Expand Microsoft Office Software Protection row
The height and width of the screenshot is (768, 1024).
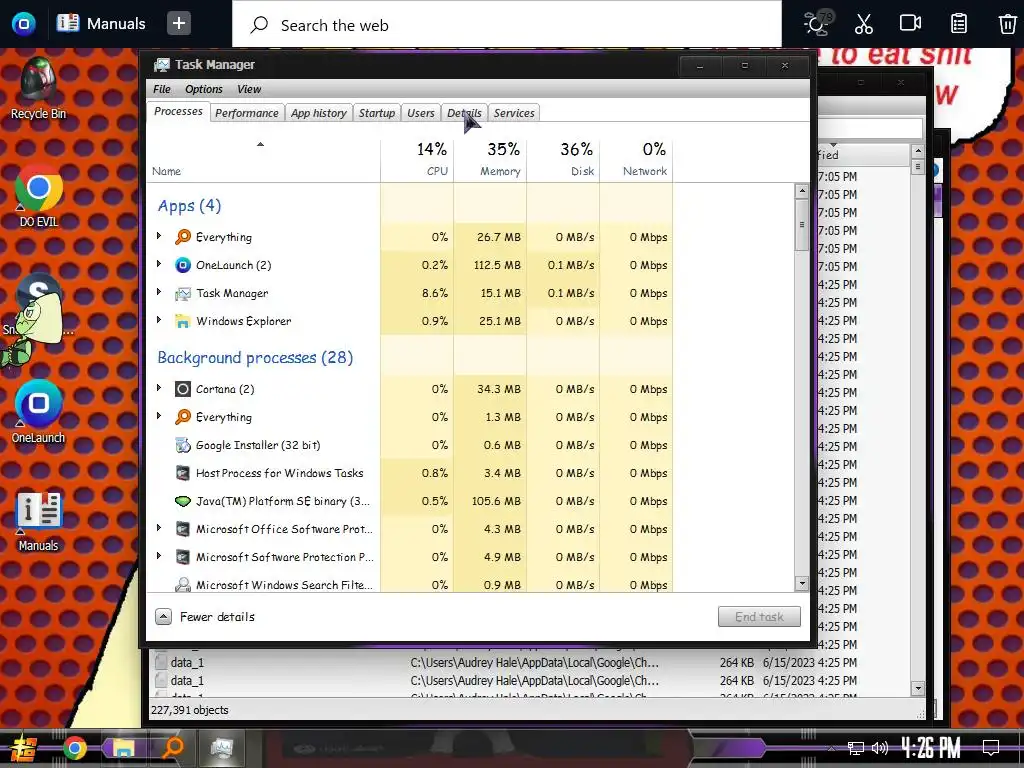click(159, 528)
